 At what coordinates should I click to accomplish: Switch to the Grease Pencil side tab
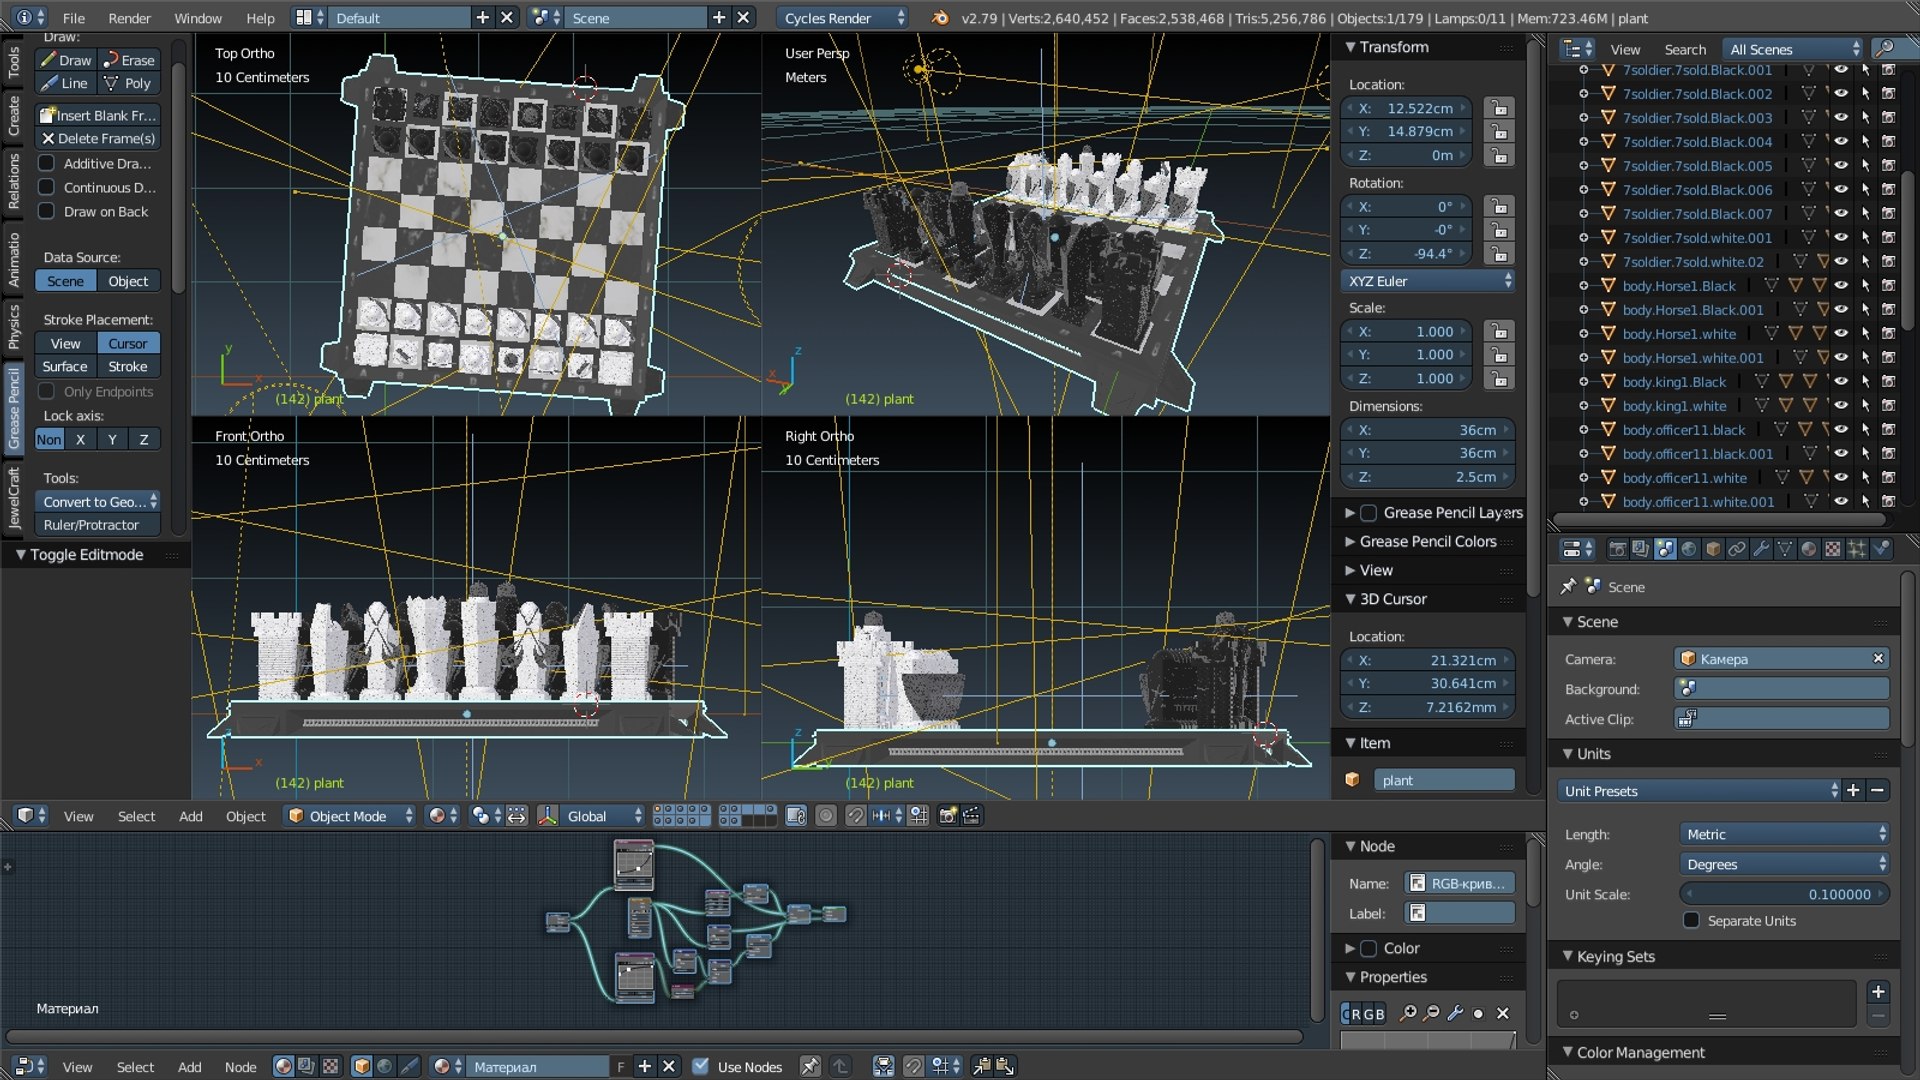pos(13,408)
